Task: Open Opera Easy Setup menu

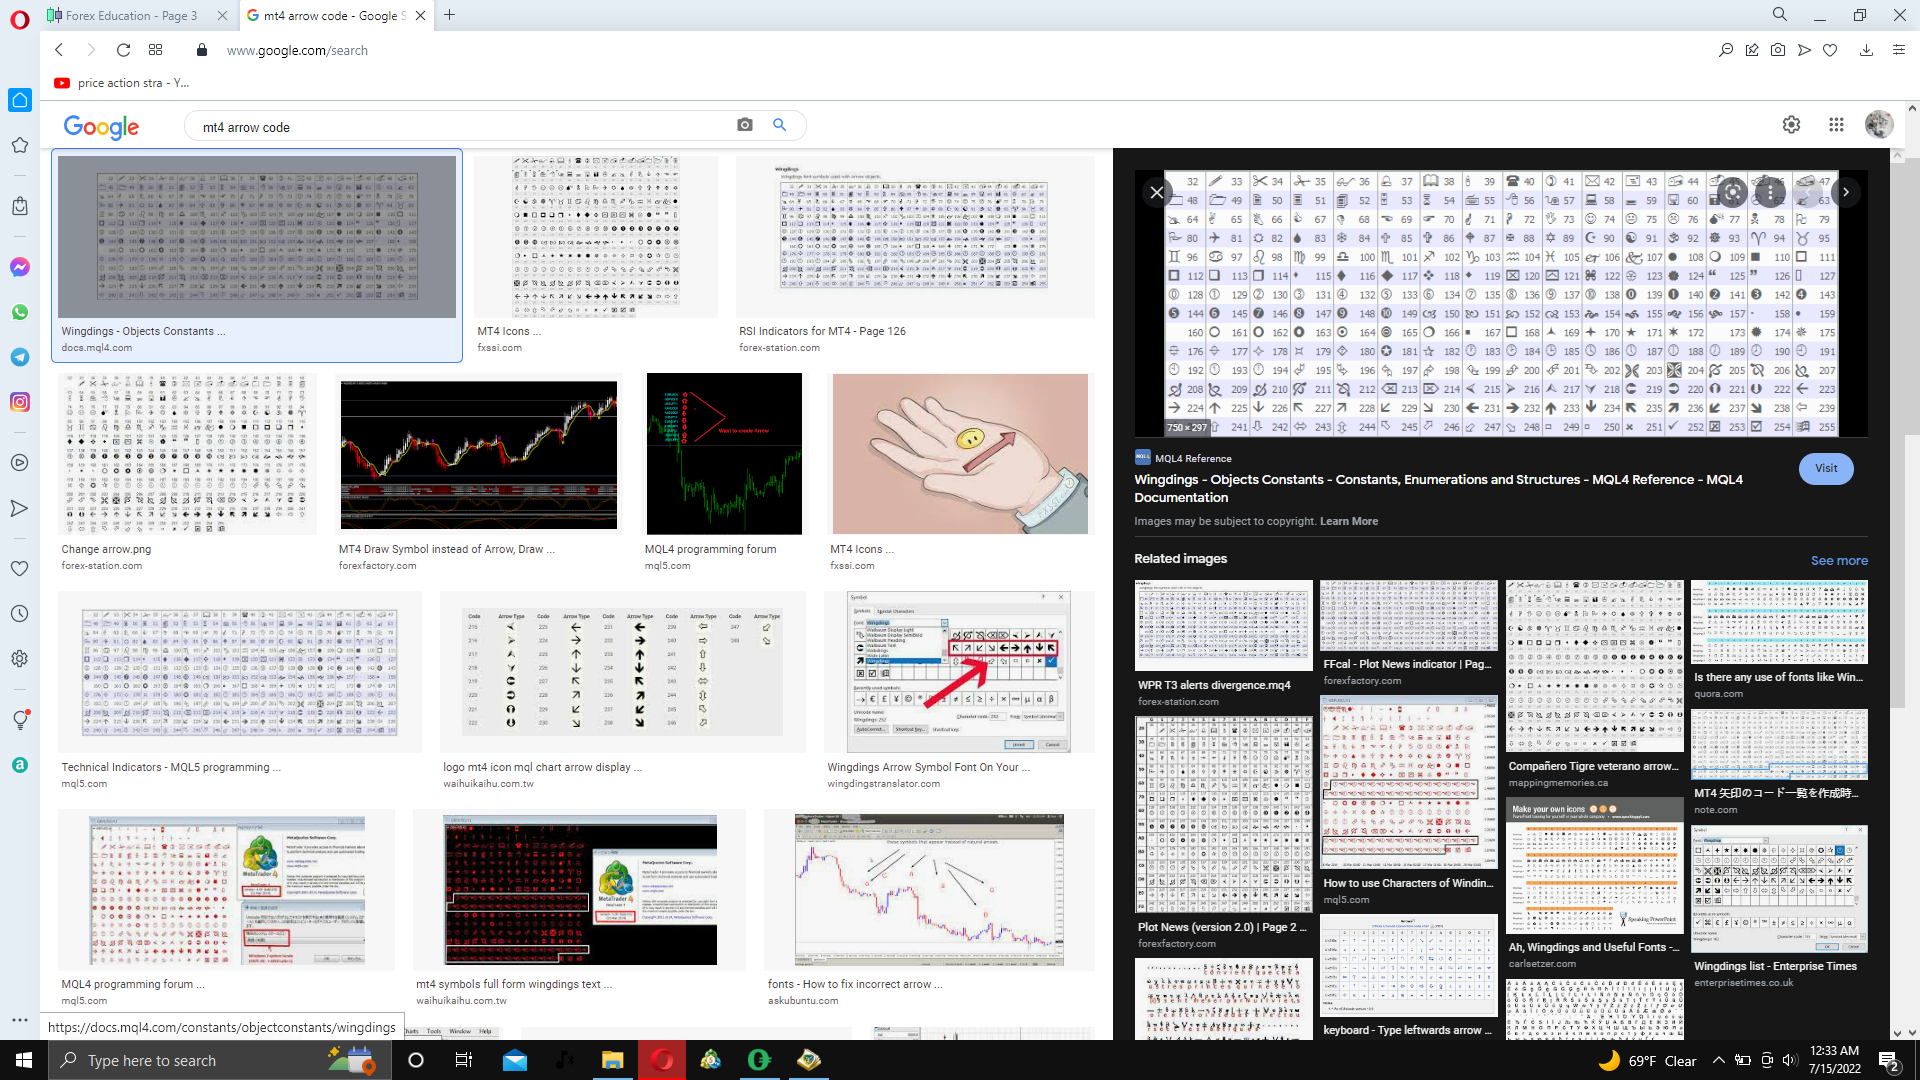Action: 1898,50
